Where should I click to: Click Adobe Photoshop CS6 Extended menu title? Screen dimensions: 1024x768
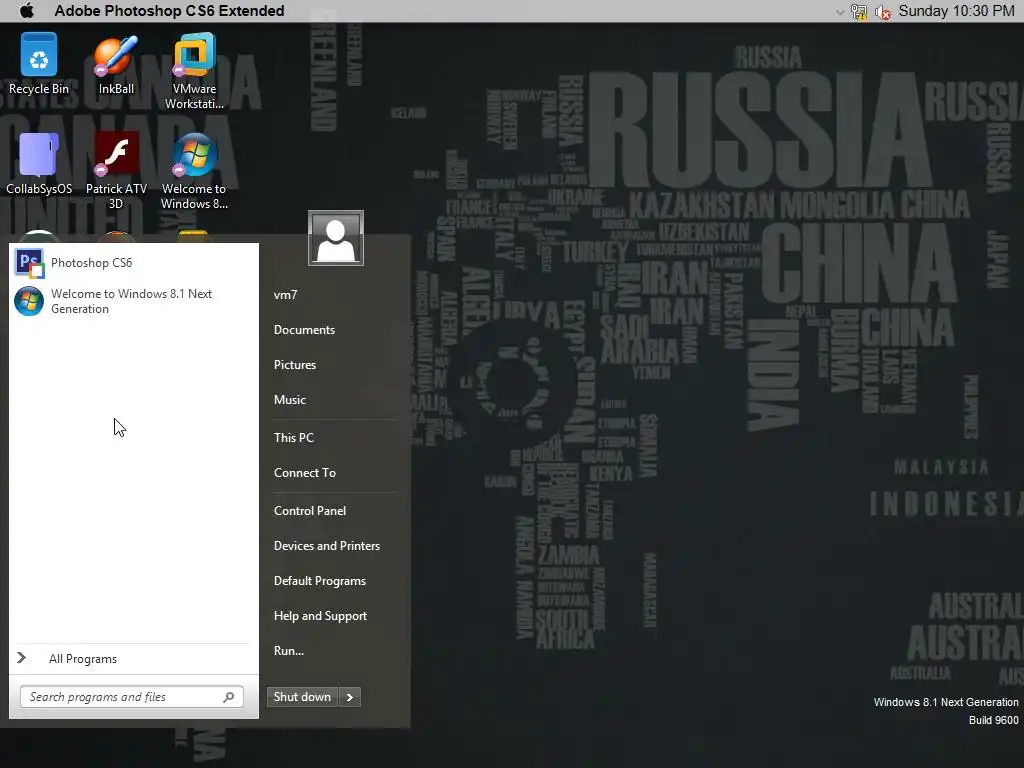click(169, 10)
